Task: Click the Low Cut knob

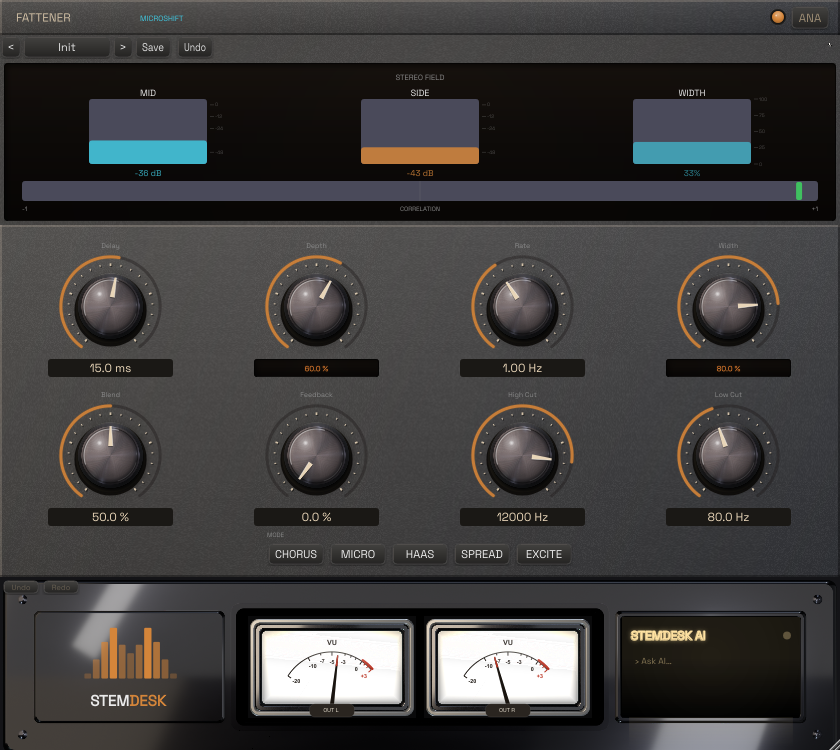Action: pos(728,455)
